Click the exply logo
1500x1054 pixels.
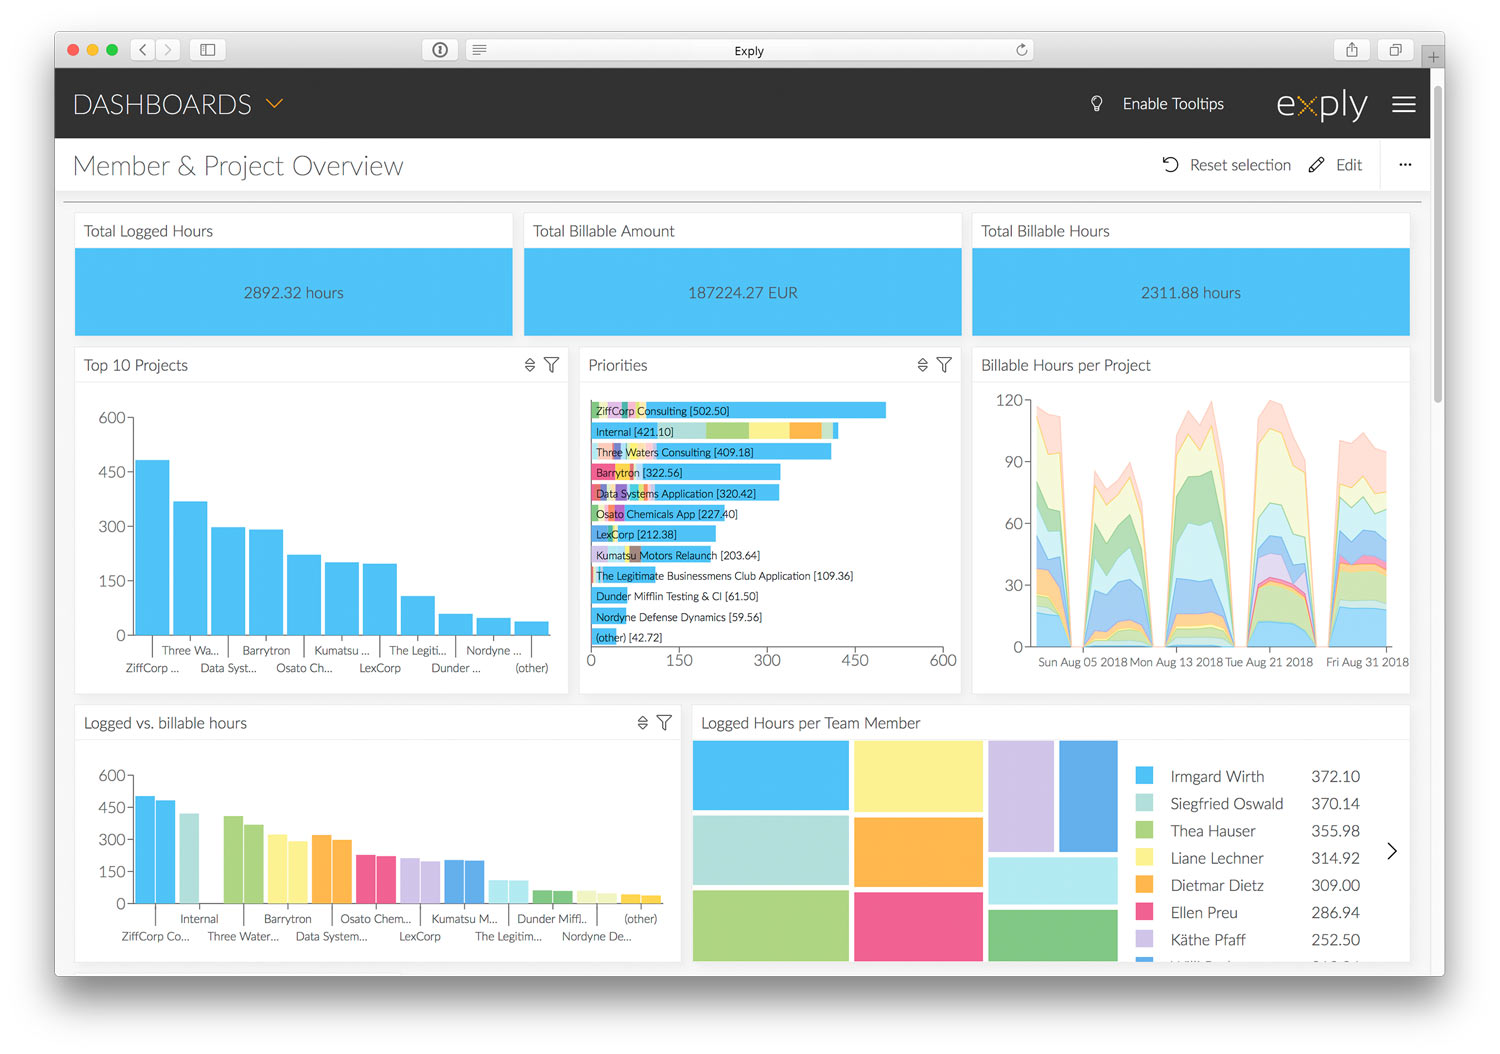[1321, 105]
